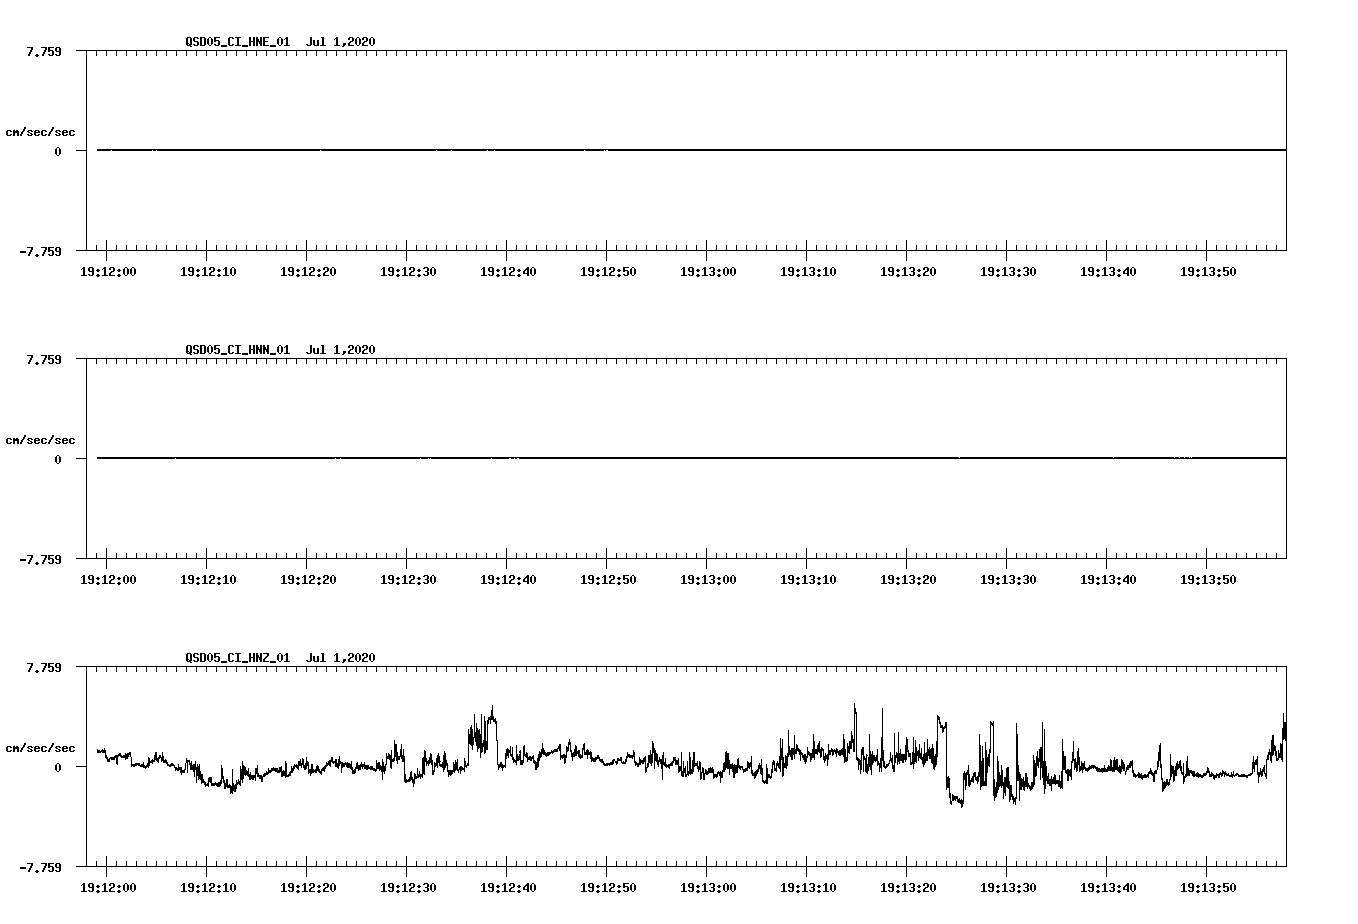This screenshot has width=1358, height=924.
Task: Click the cm/sec/sec unit label of HNE plot
Action: point(40,132)
